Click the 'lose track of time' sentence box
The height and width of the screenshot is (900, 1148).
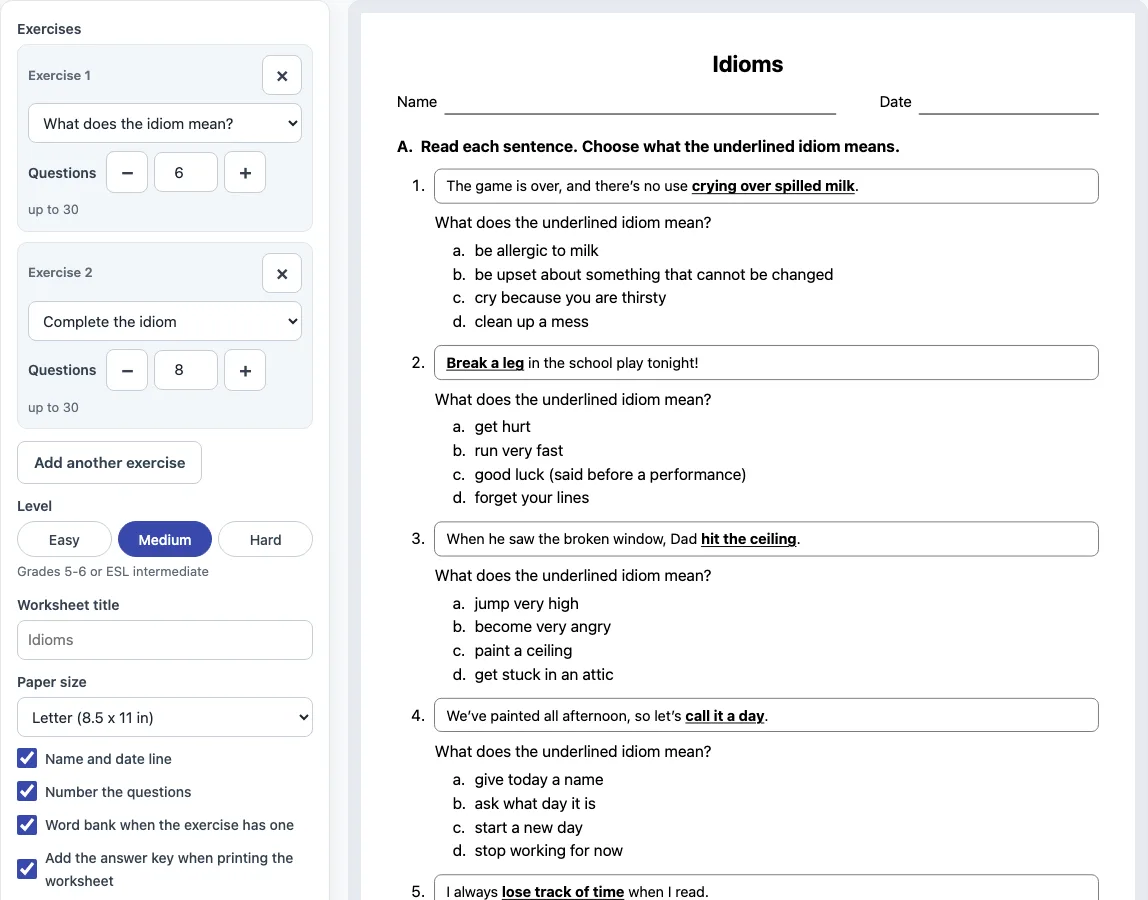pyautogui.click(x=766, y=888)
